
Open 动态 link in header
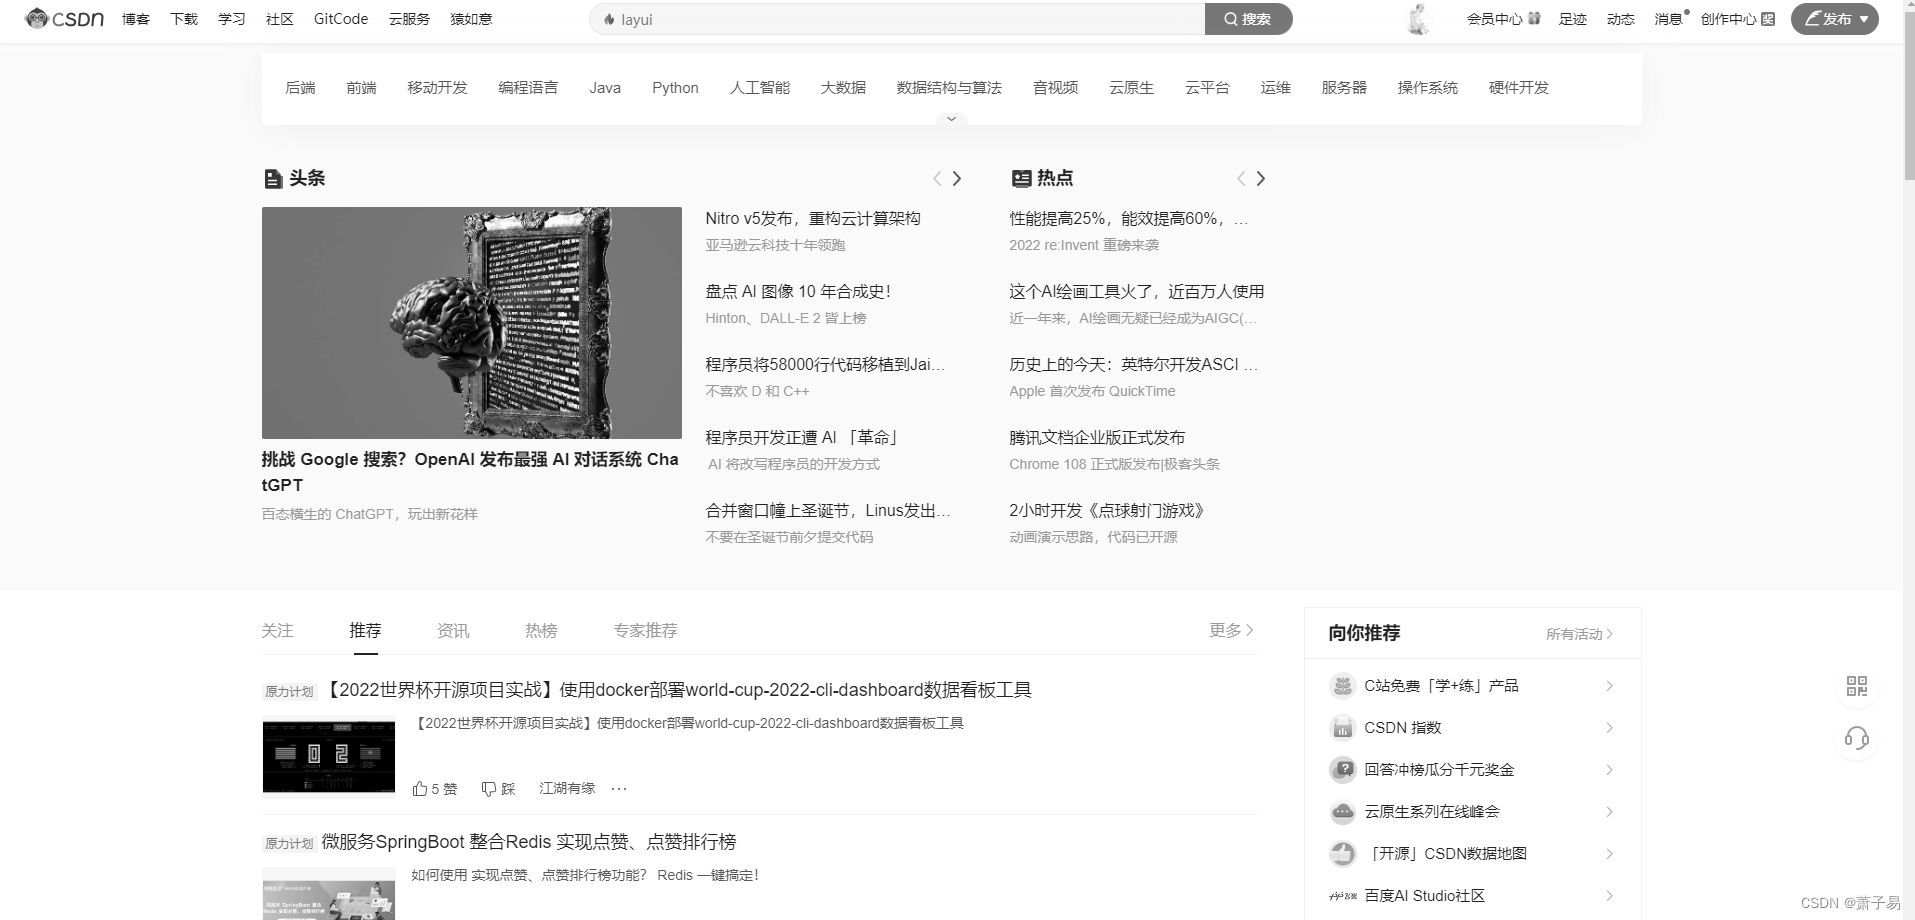point(1621,19)
